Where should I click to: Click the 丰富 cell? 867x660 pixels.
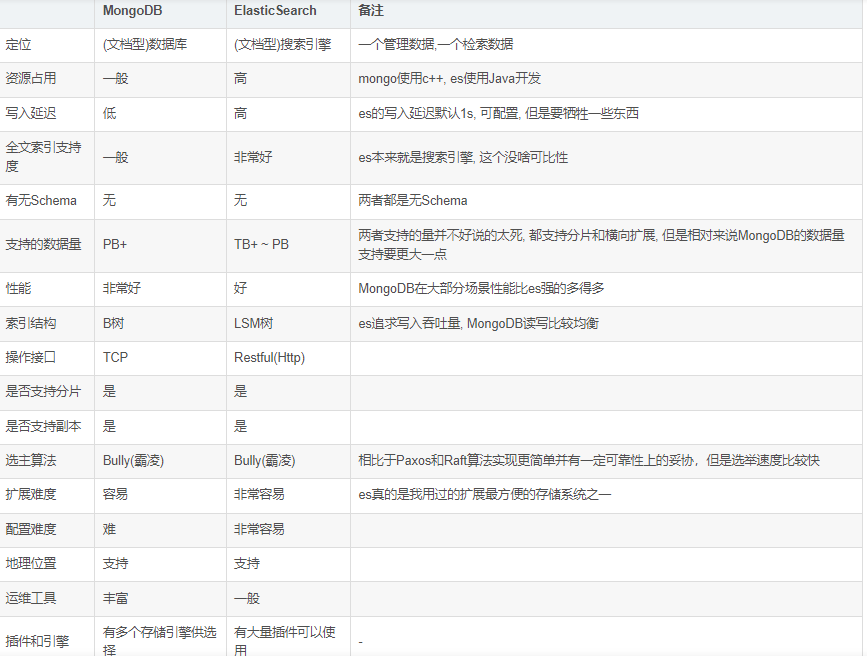[115, 598]
